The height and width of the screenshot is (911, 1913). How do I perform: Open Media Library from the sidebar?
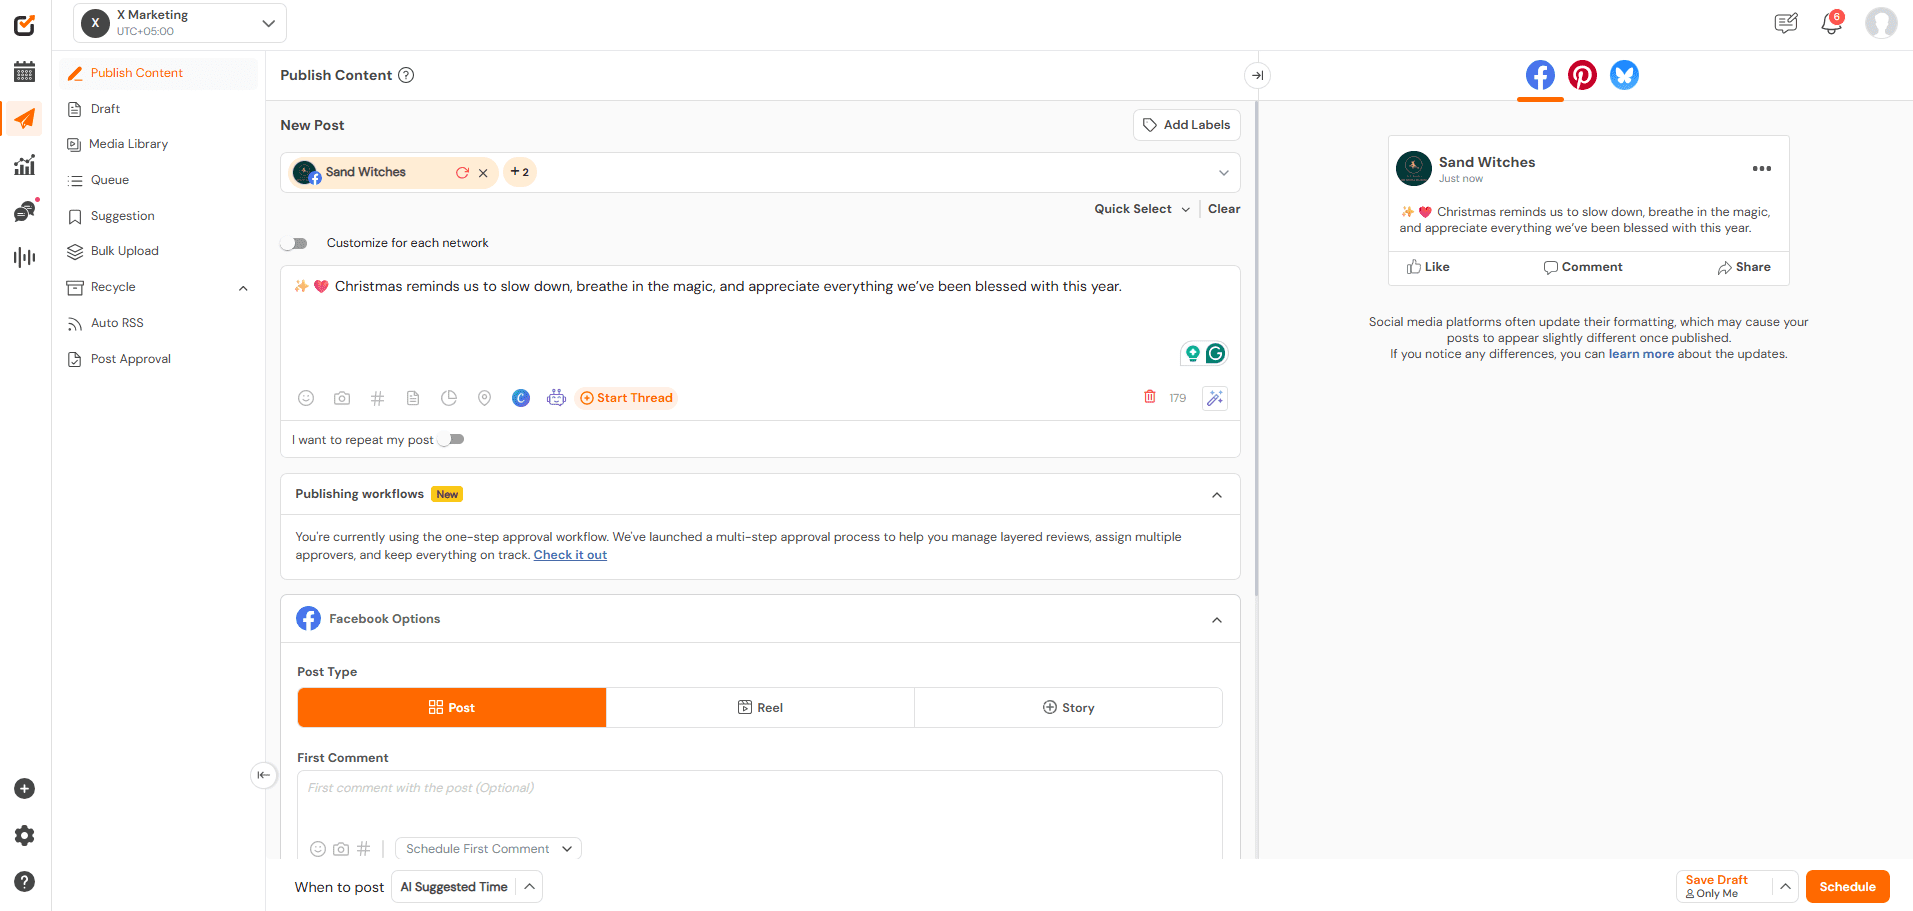click(x=127, y=143)
